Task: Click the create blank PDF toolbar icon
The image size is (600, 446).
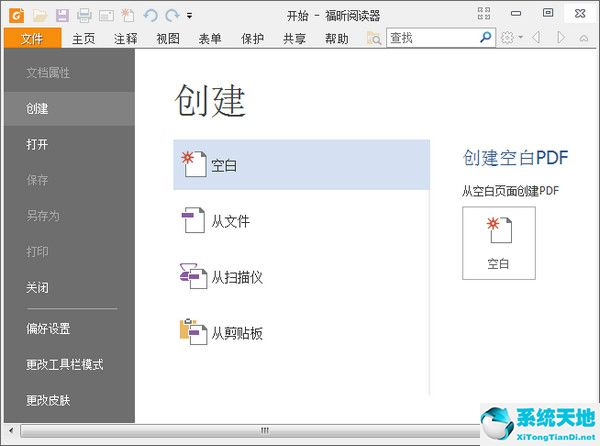Action: click(x=128, y=15)
